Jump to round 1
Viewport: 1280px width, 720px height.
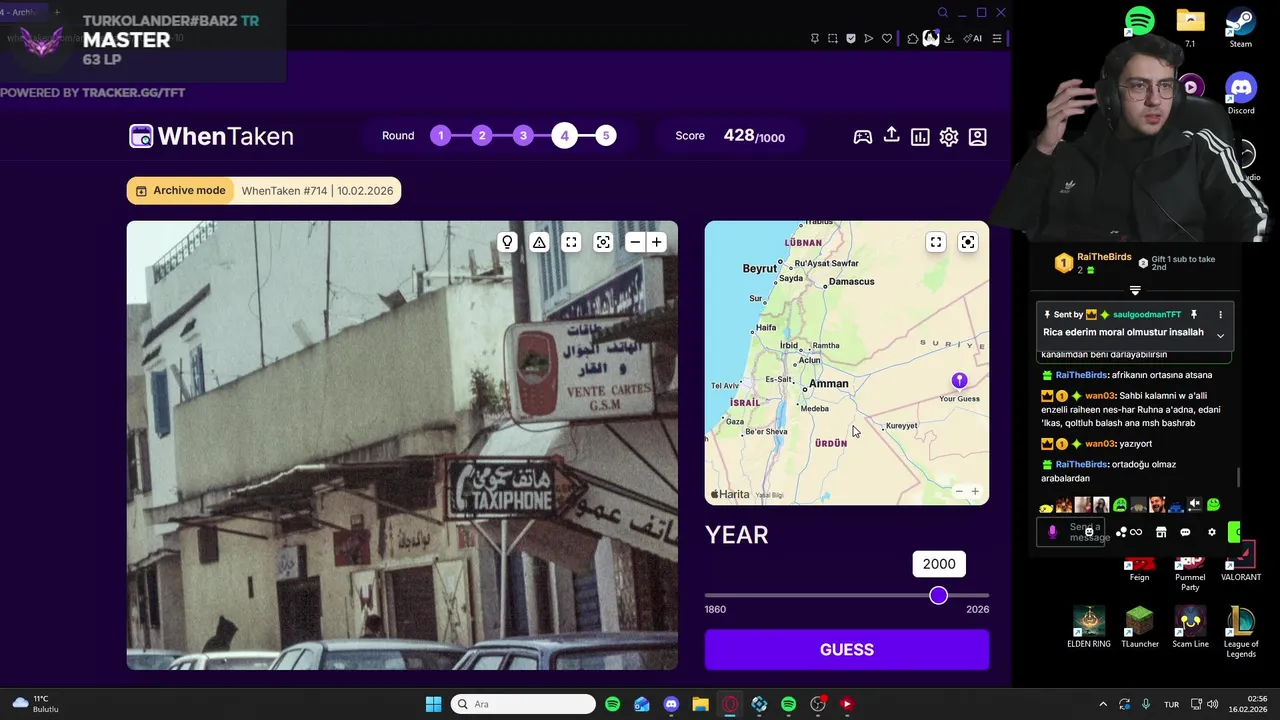tap(441, 136)
